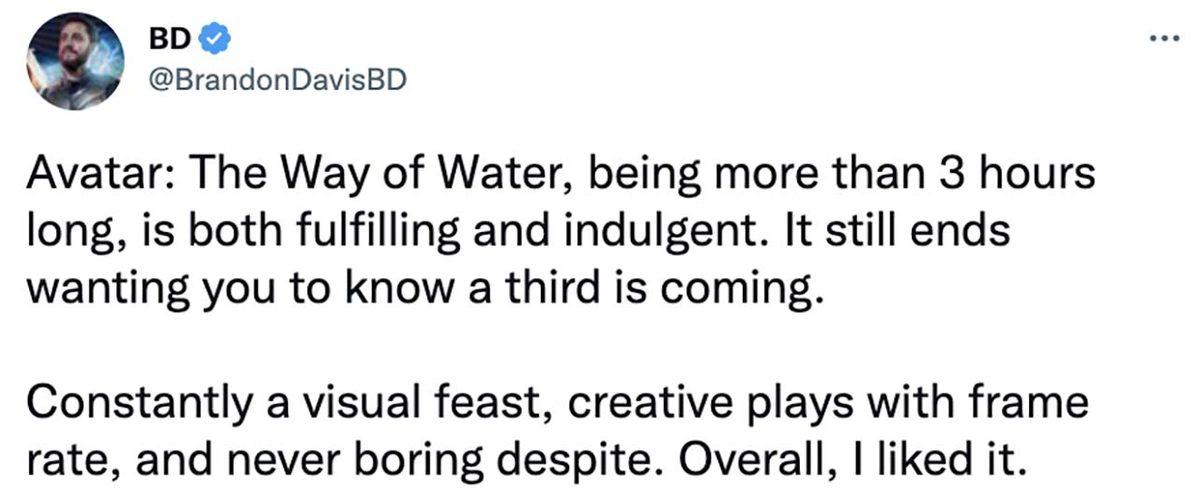This screenshot has width=1200, height=494.
Task: Click the word "frame" in the tweet
Action: click(1032, 406)
